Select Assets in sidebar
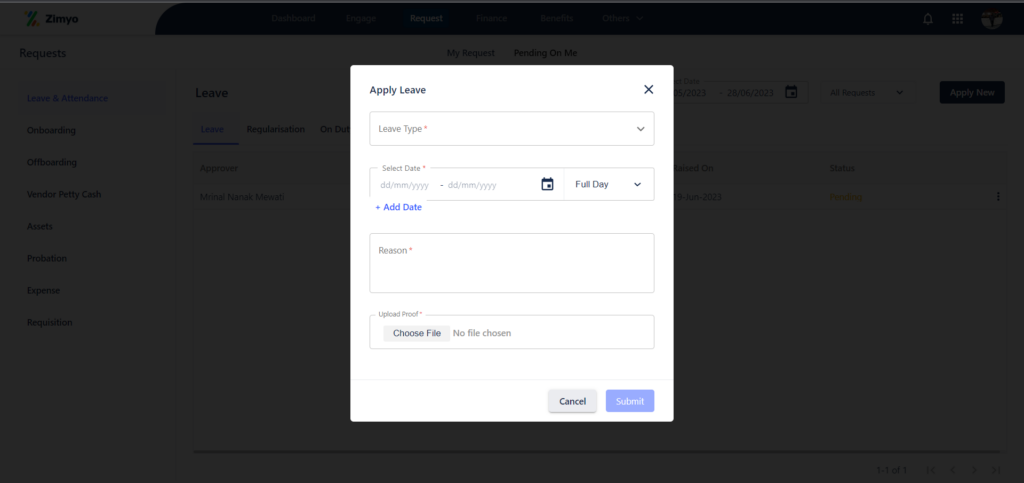 point(39,226)
